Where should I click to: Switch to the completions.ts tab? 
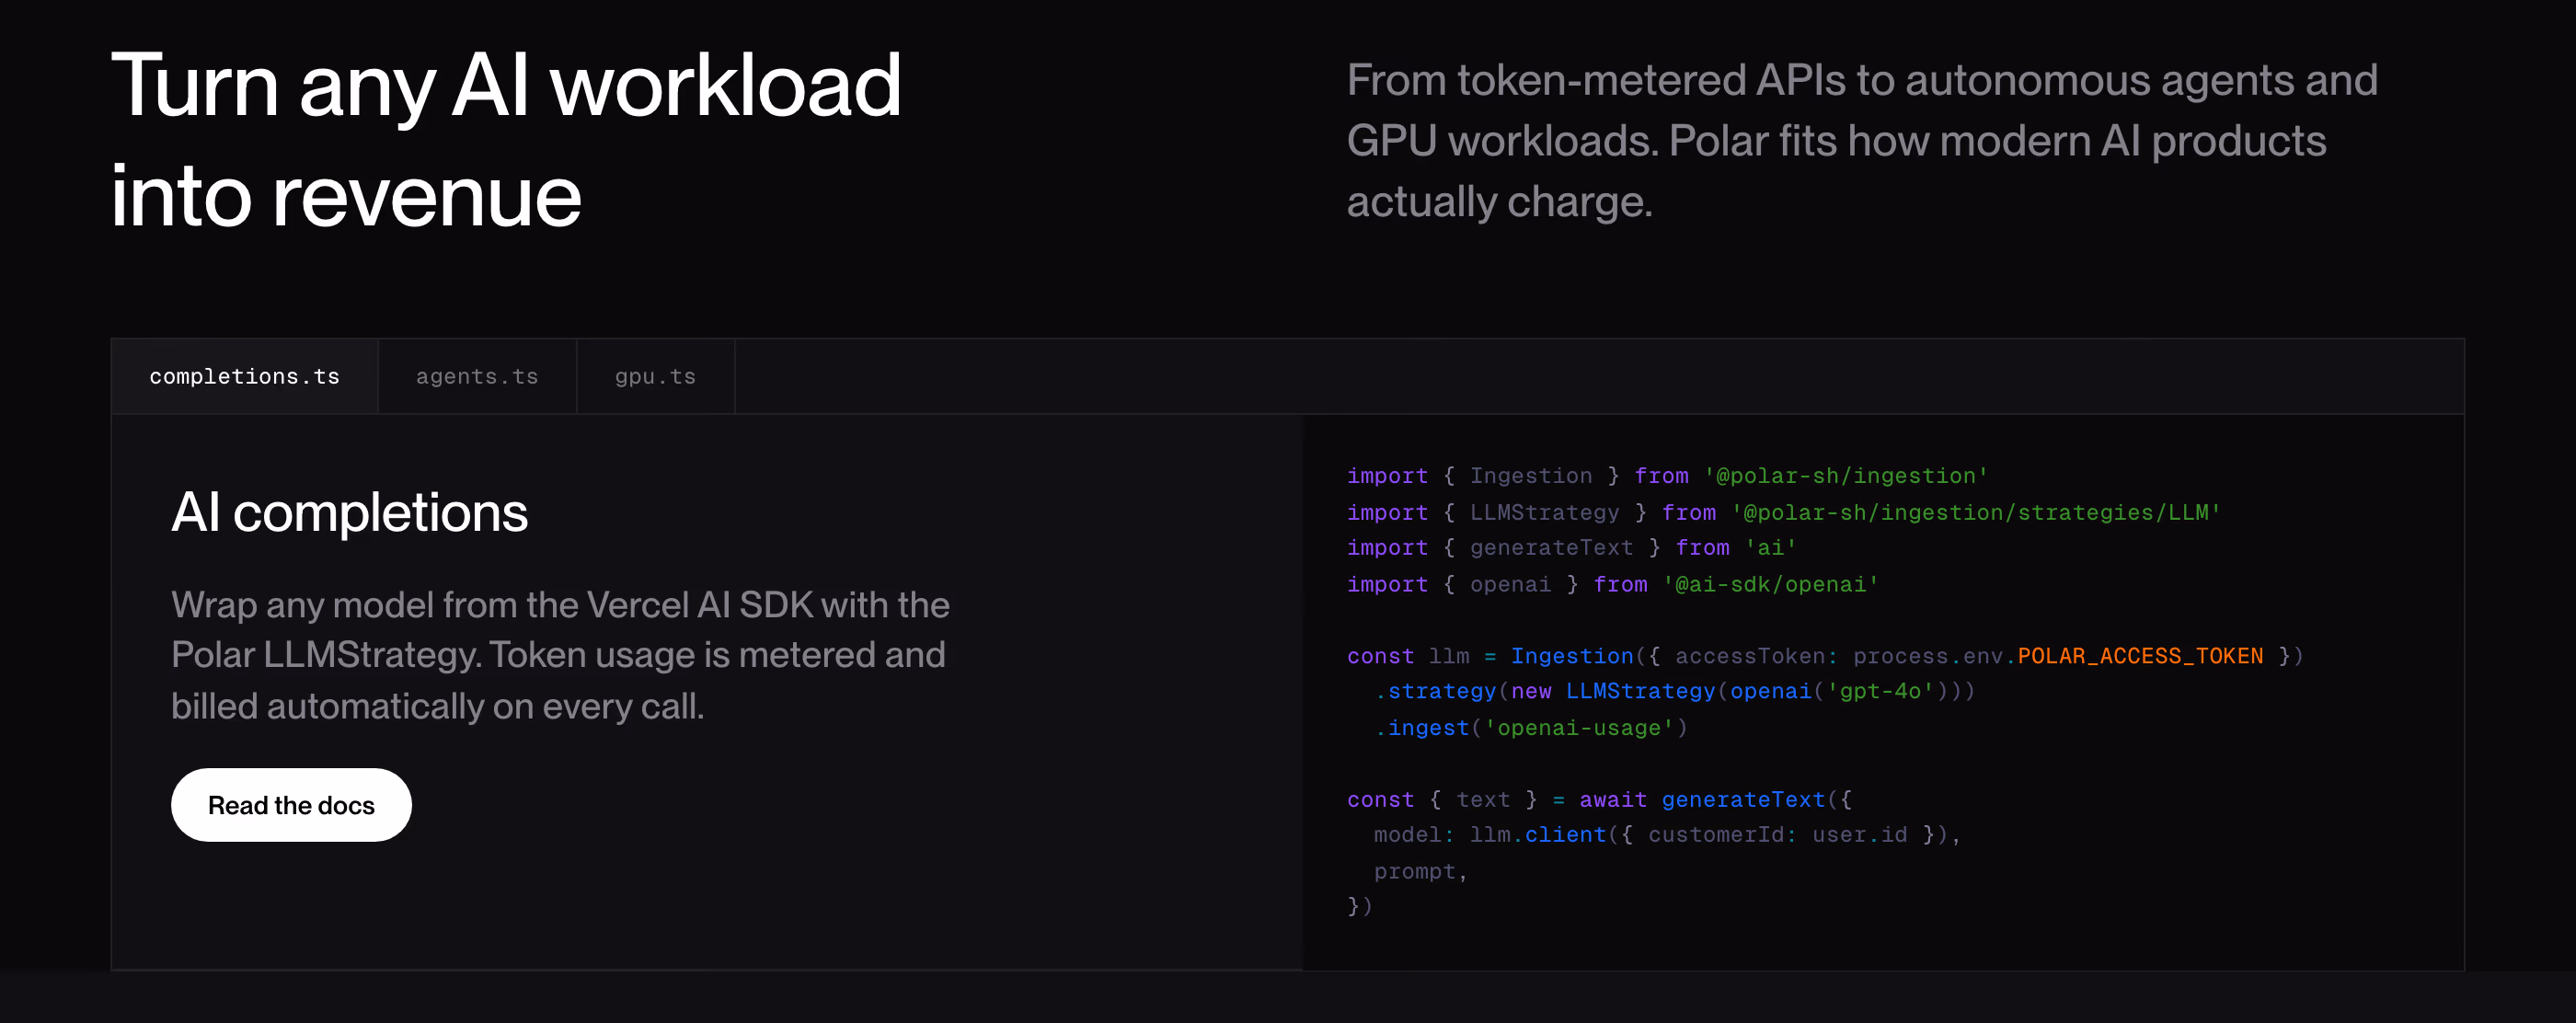244,376
